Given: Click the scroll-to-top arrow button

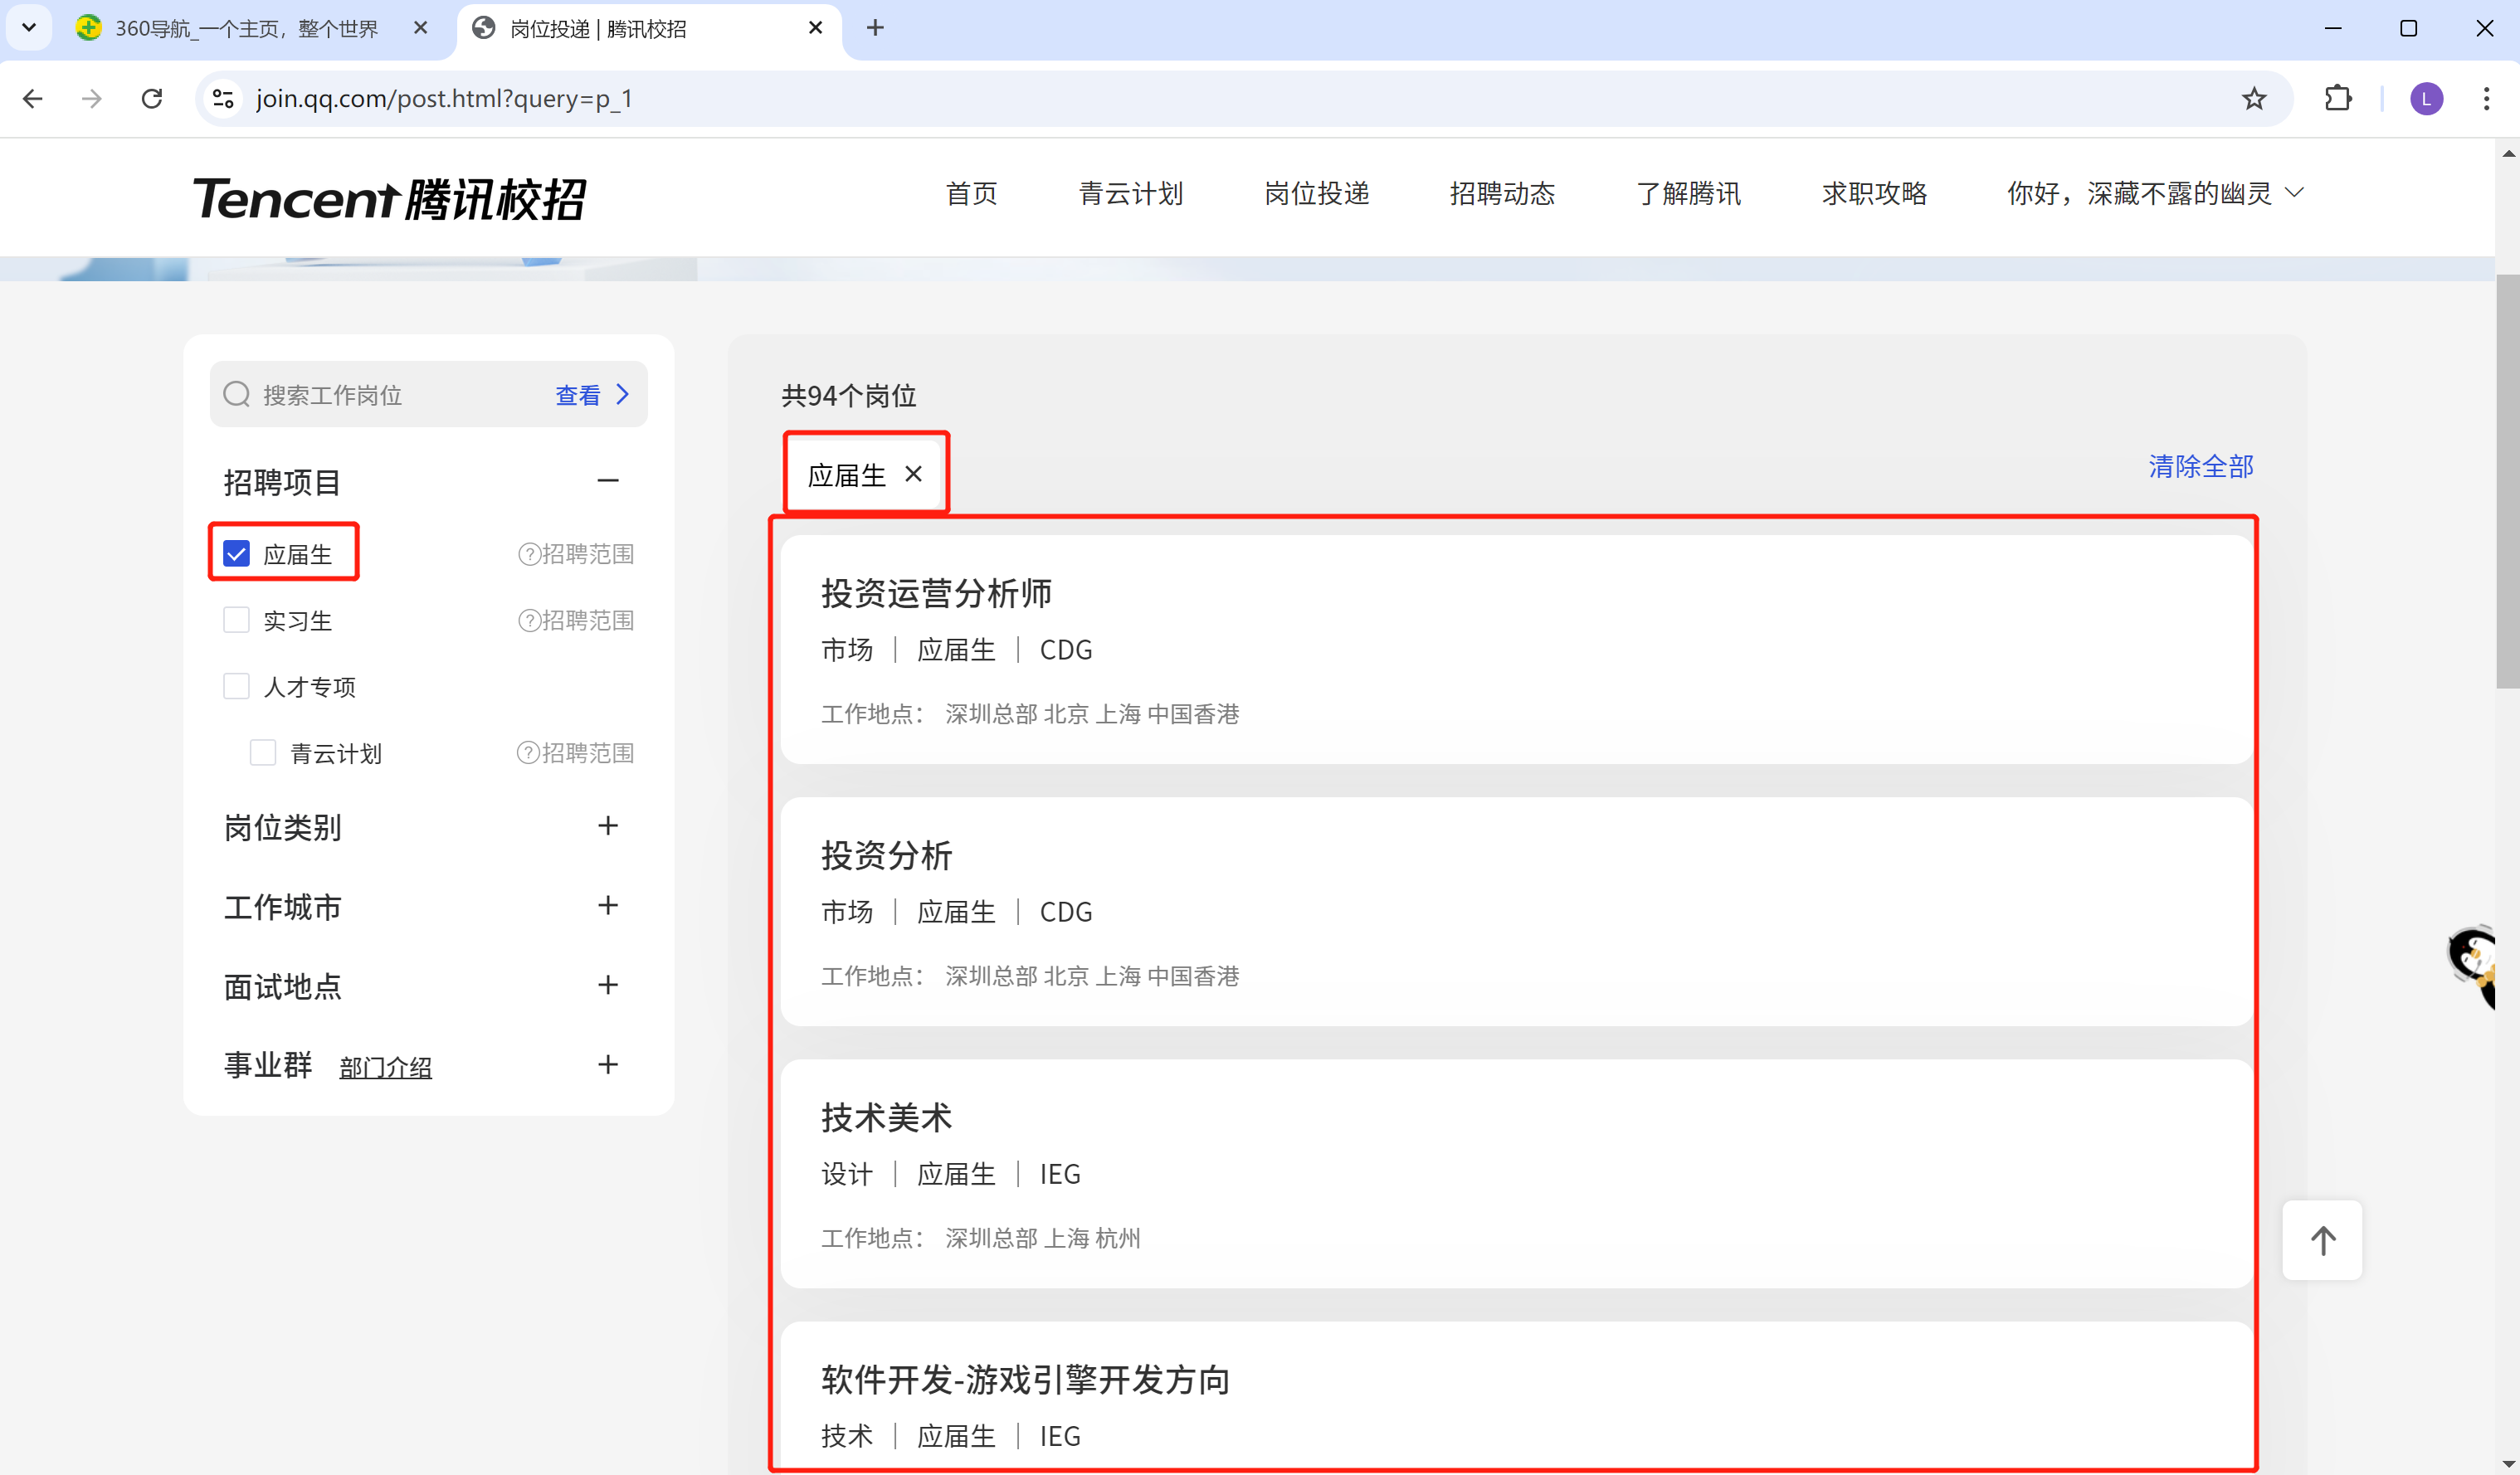Looking at the screenshot, I should point(2322,1240).
